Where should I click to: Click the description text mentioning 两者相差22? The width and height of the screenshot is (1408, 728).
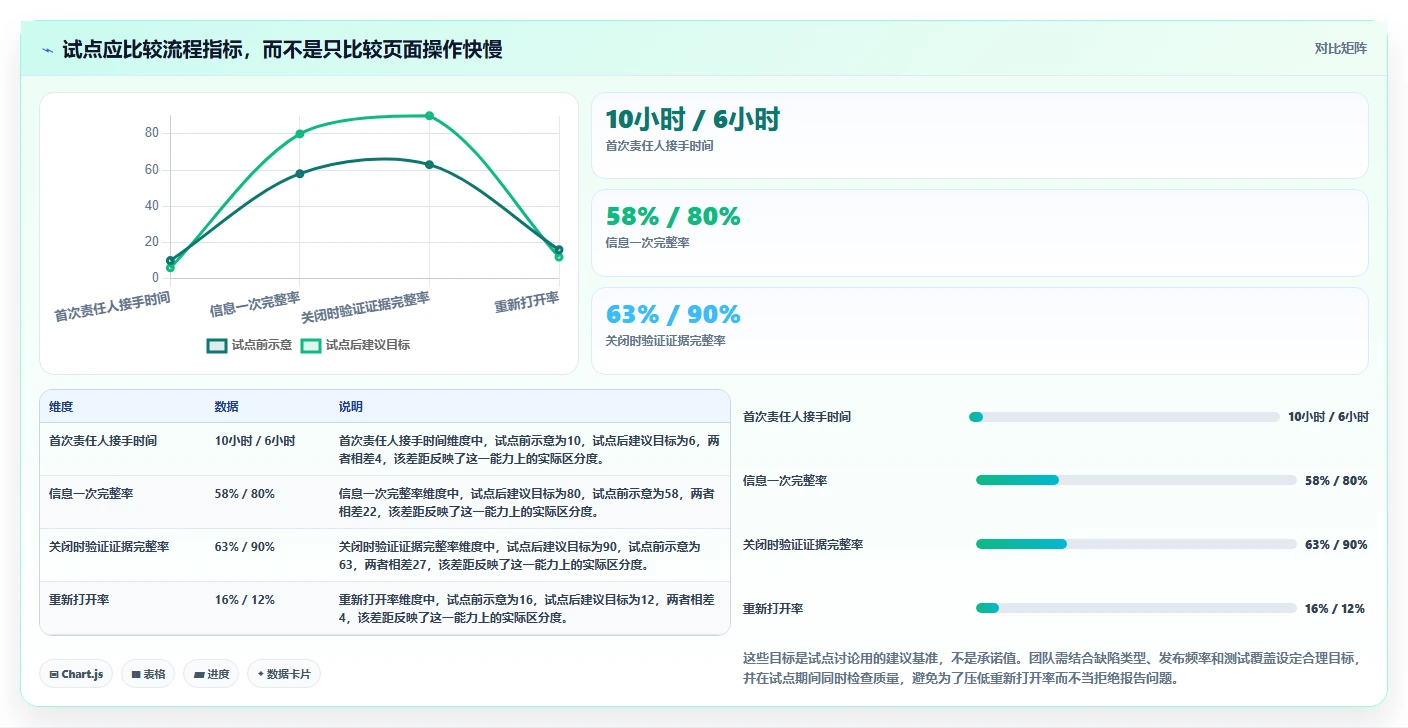pos(527,502)
